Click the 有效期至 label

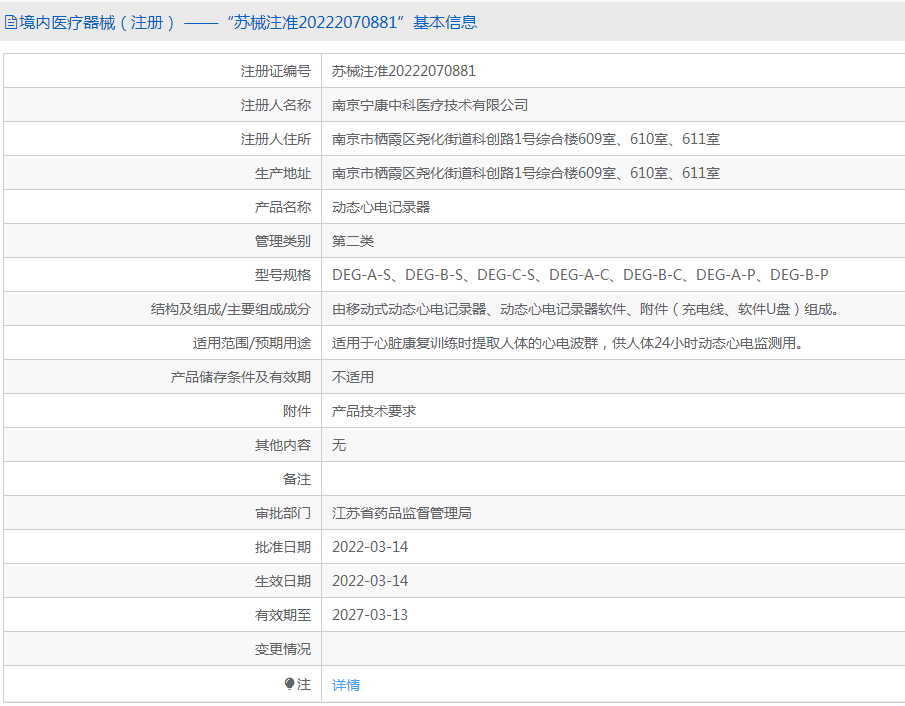283,615
